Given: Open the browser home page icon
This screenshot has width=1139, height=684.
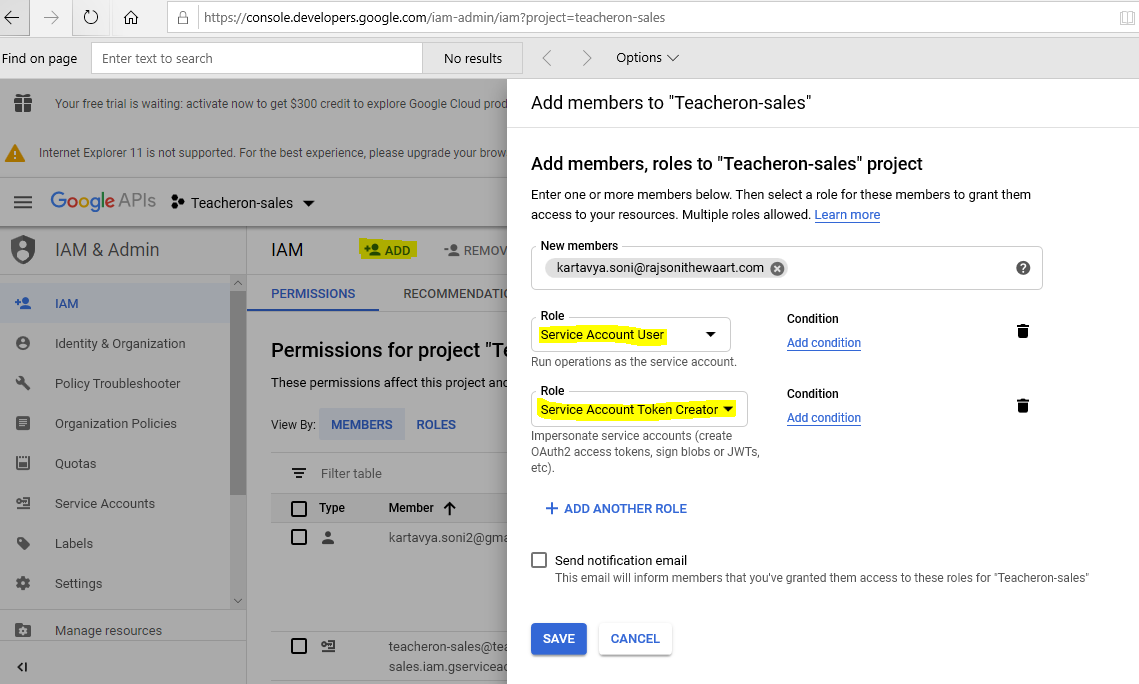Looking at the screenshot, I should pyautogui.click(x=131, y=17).
